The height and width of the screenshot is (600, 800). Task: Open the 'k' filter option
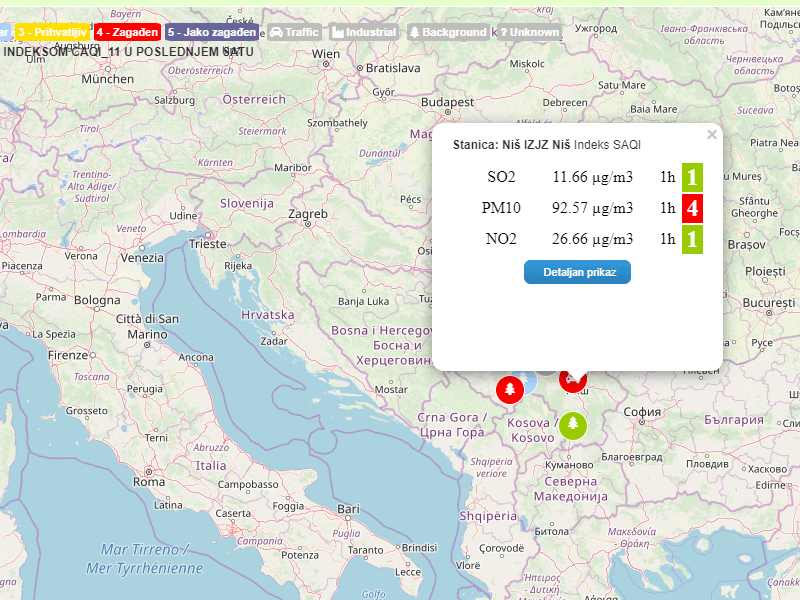click(x=494, y=31)
